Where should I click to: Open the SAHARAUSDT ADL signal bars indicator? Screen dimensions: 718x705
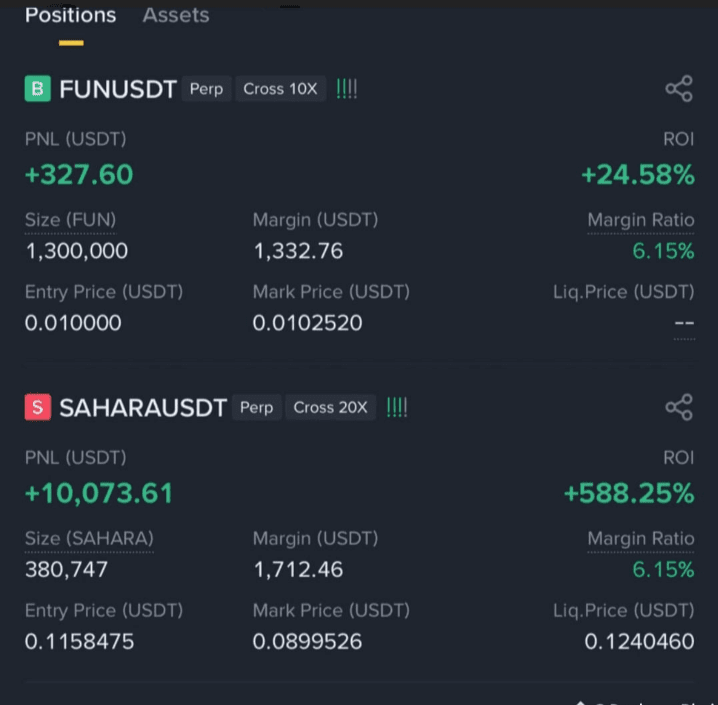click(397, 407)
